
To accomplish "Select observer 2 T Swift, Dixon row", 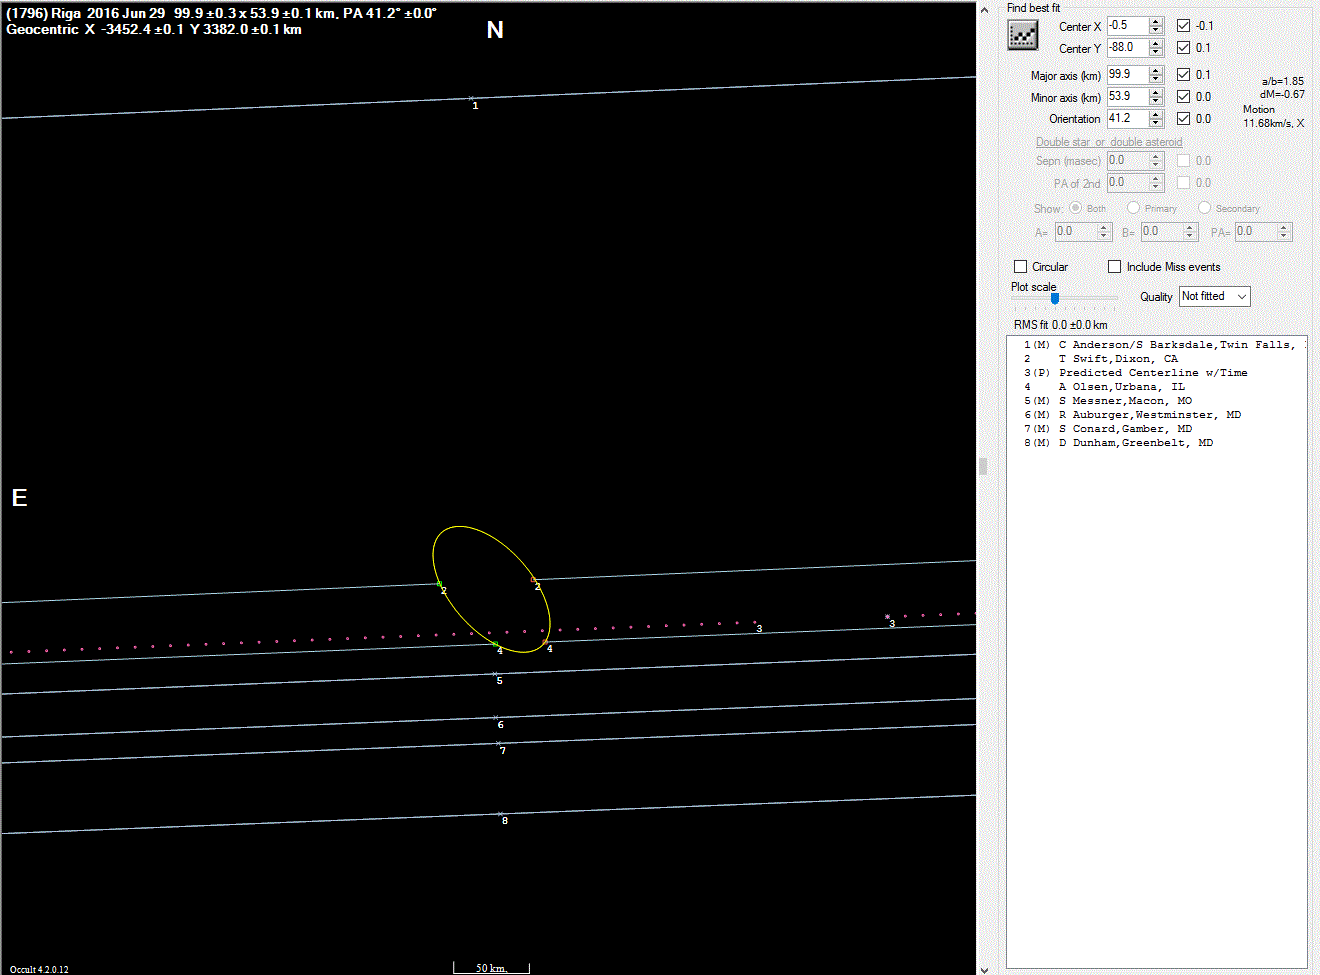I will coord(1157,359).
